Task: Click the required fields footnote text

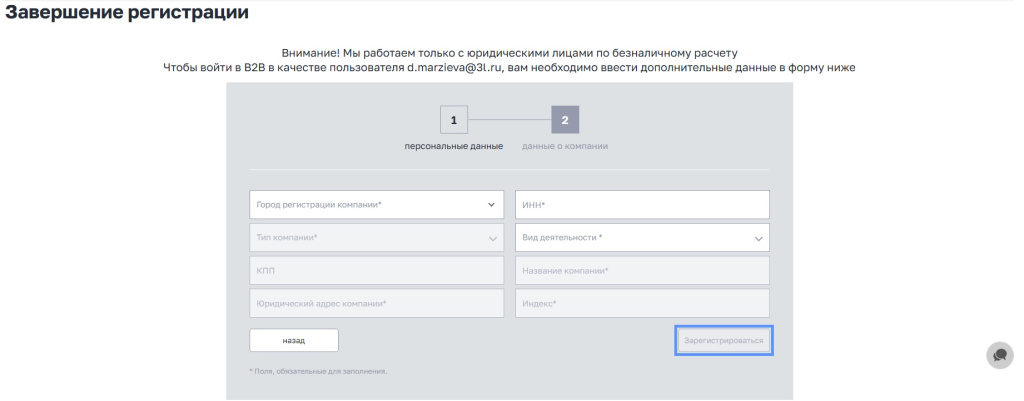Action: point(318,371)
